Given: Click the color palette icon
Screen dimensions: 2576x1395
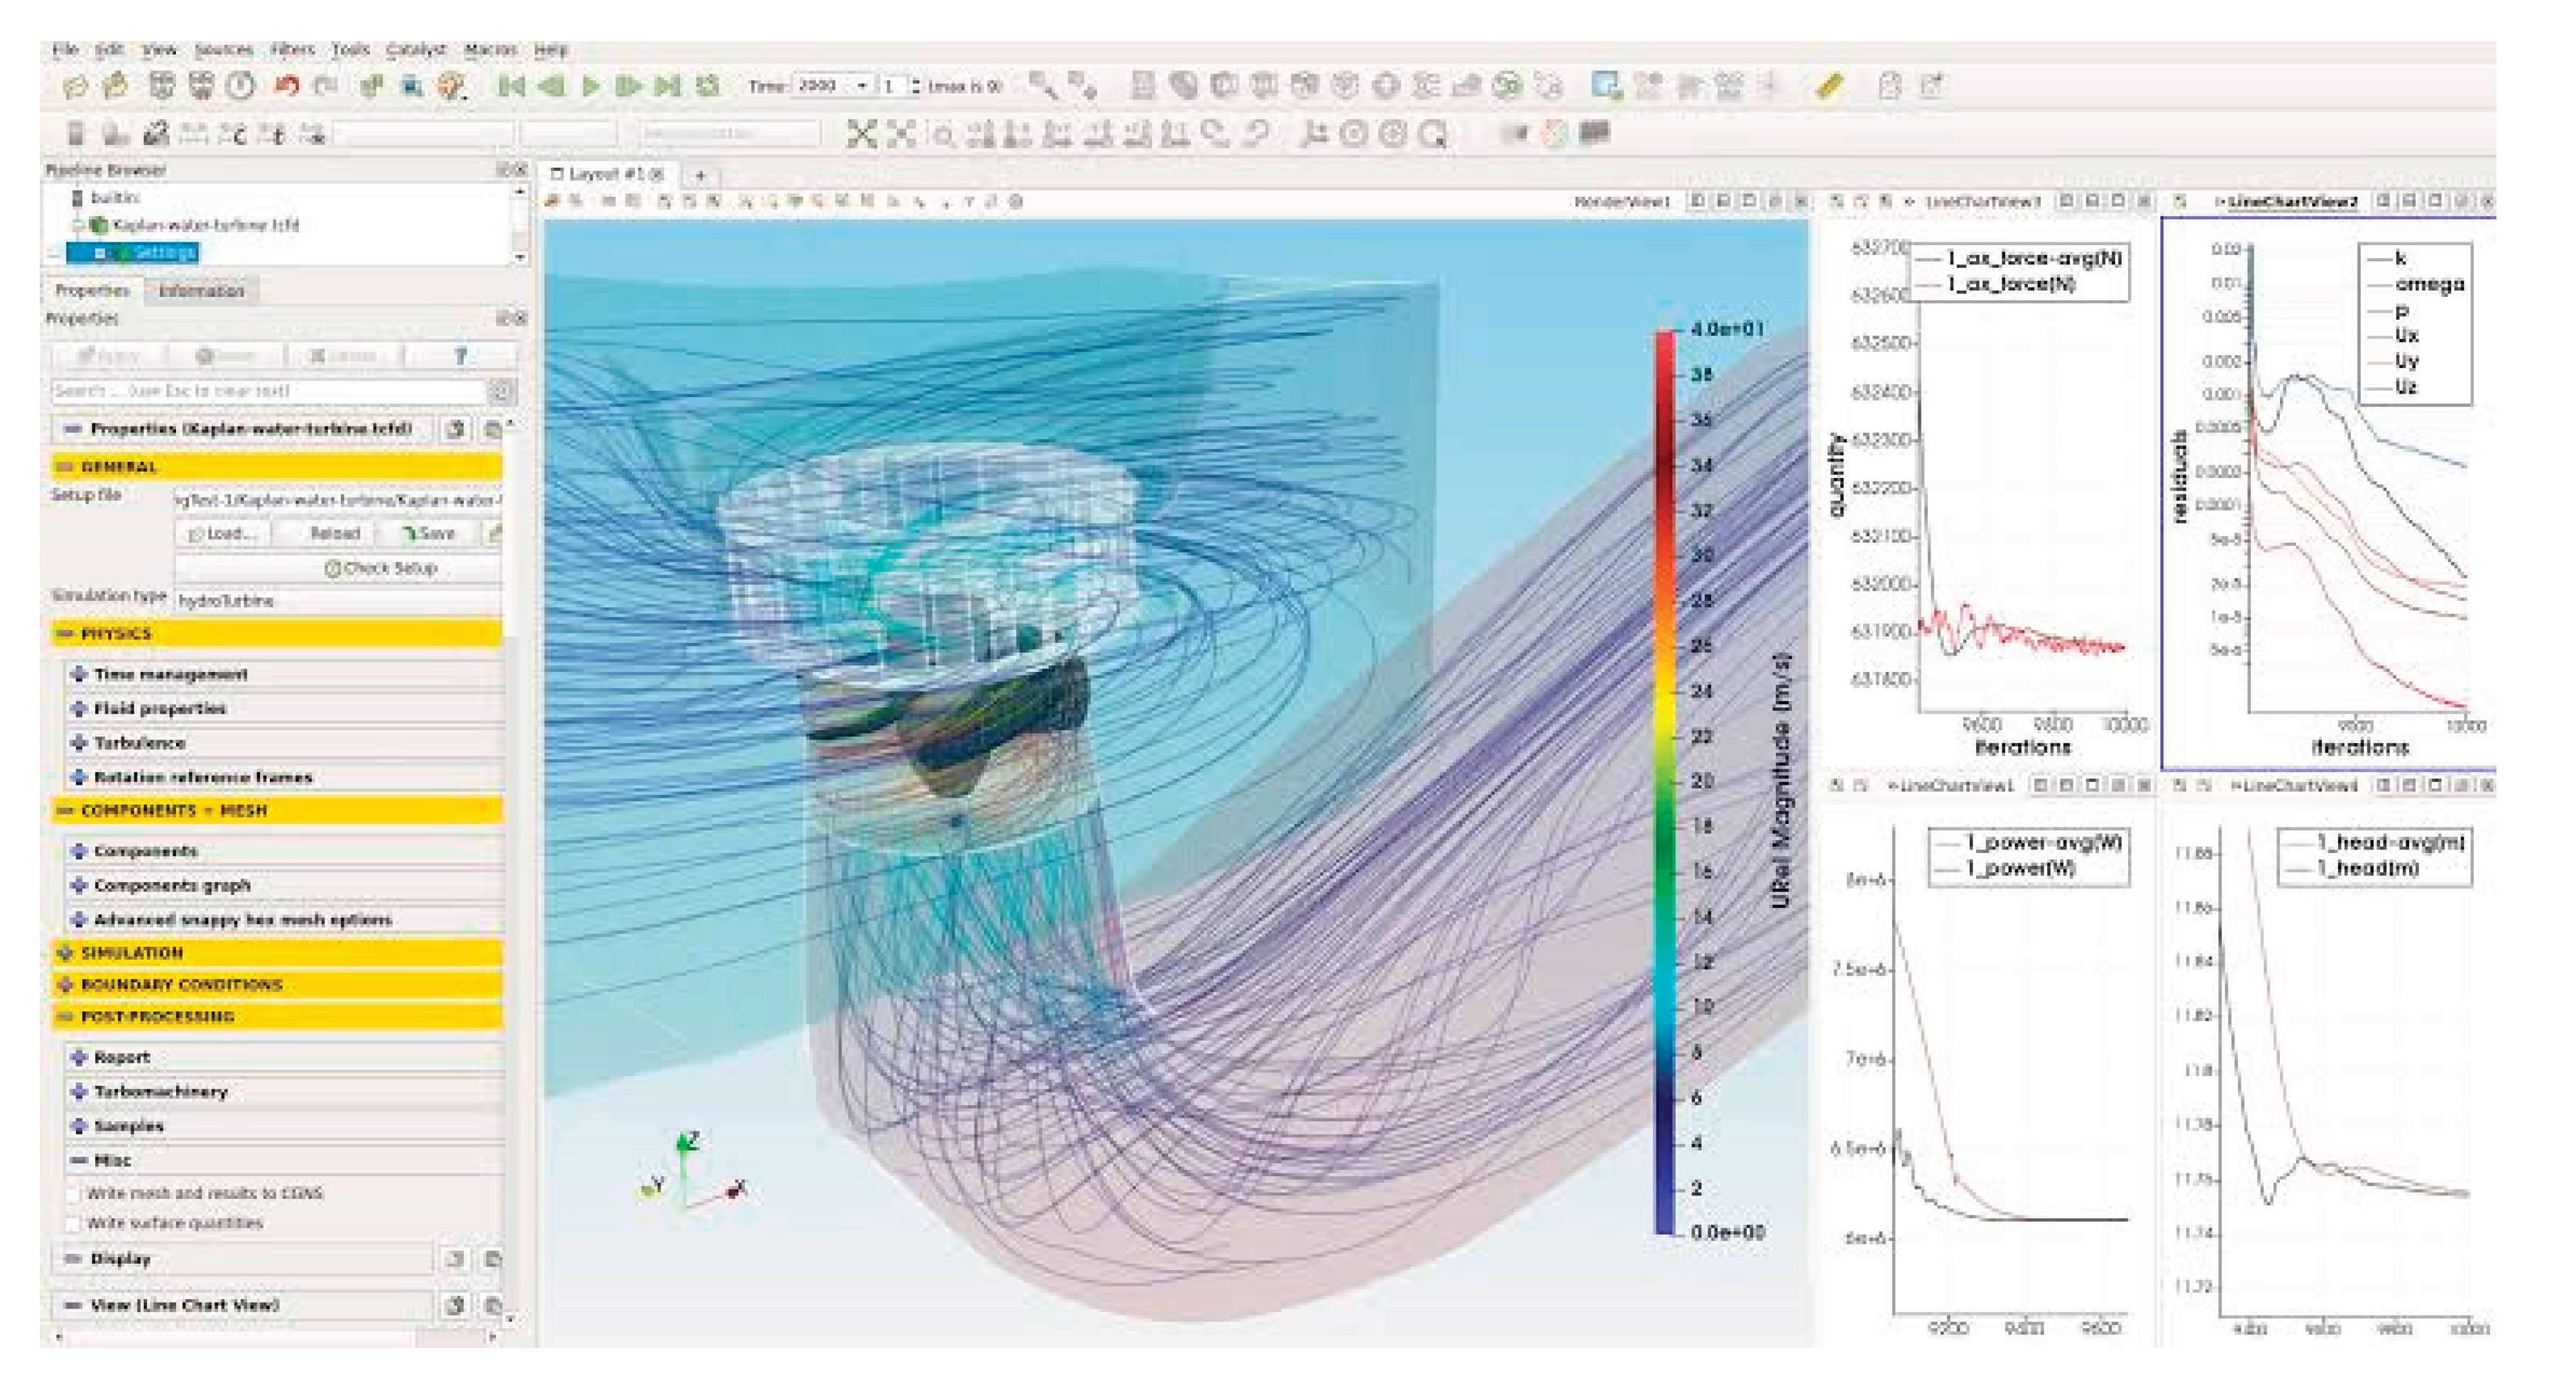Looking at the screenshot, I should [x=451, y=87].
